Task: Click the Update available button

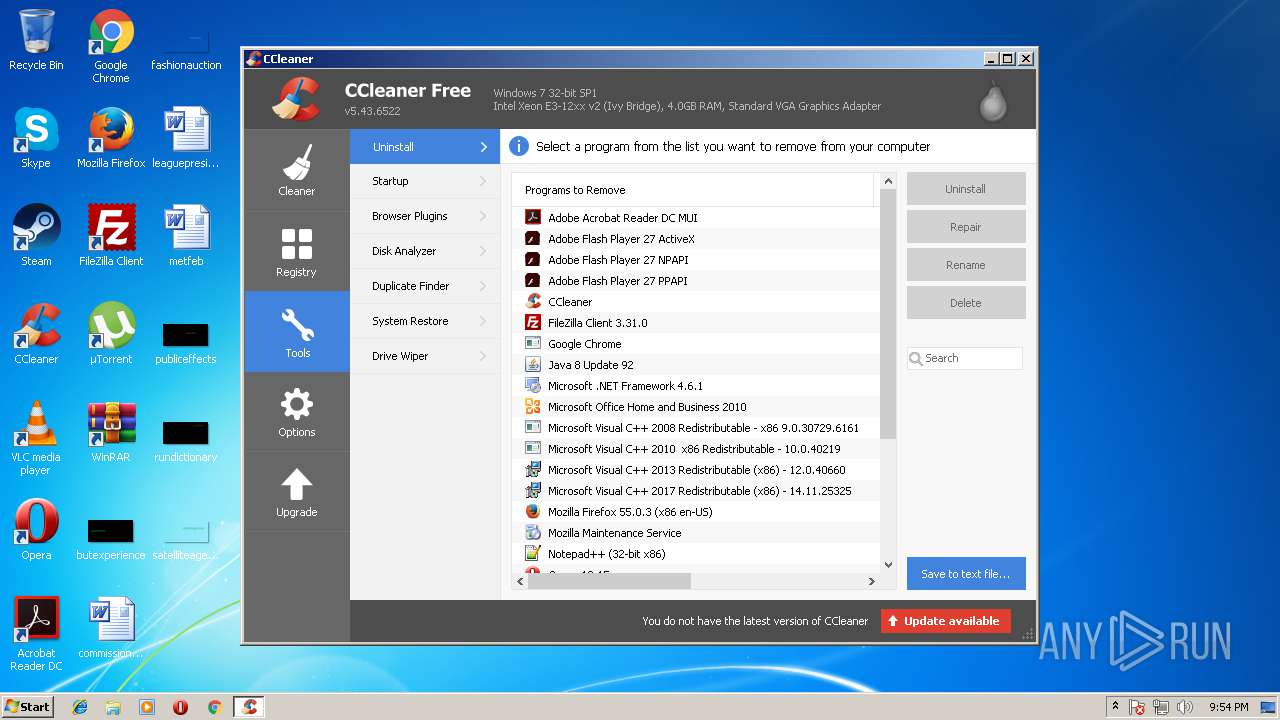Action: 946,621
